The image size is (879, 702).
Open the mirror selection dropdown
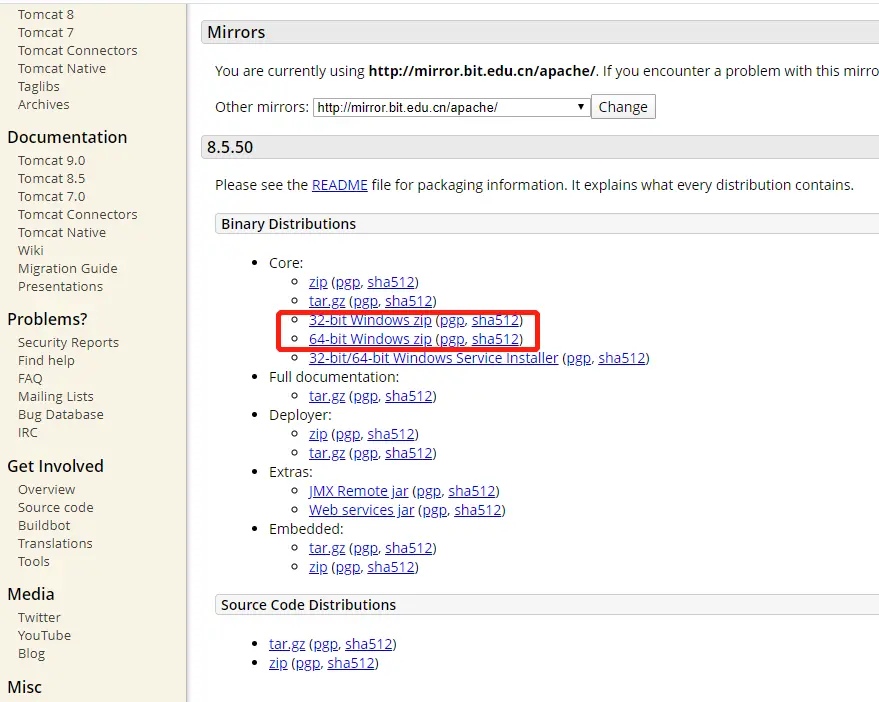click(451, 107)
